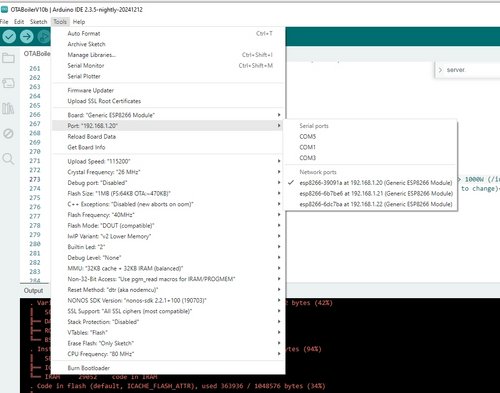Expand the Erase Flash Only Sketch submenu

point(168,343)
